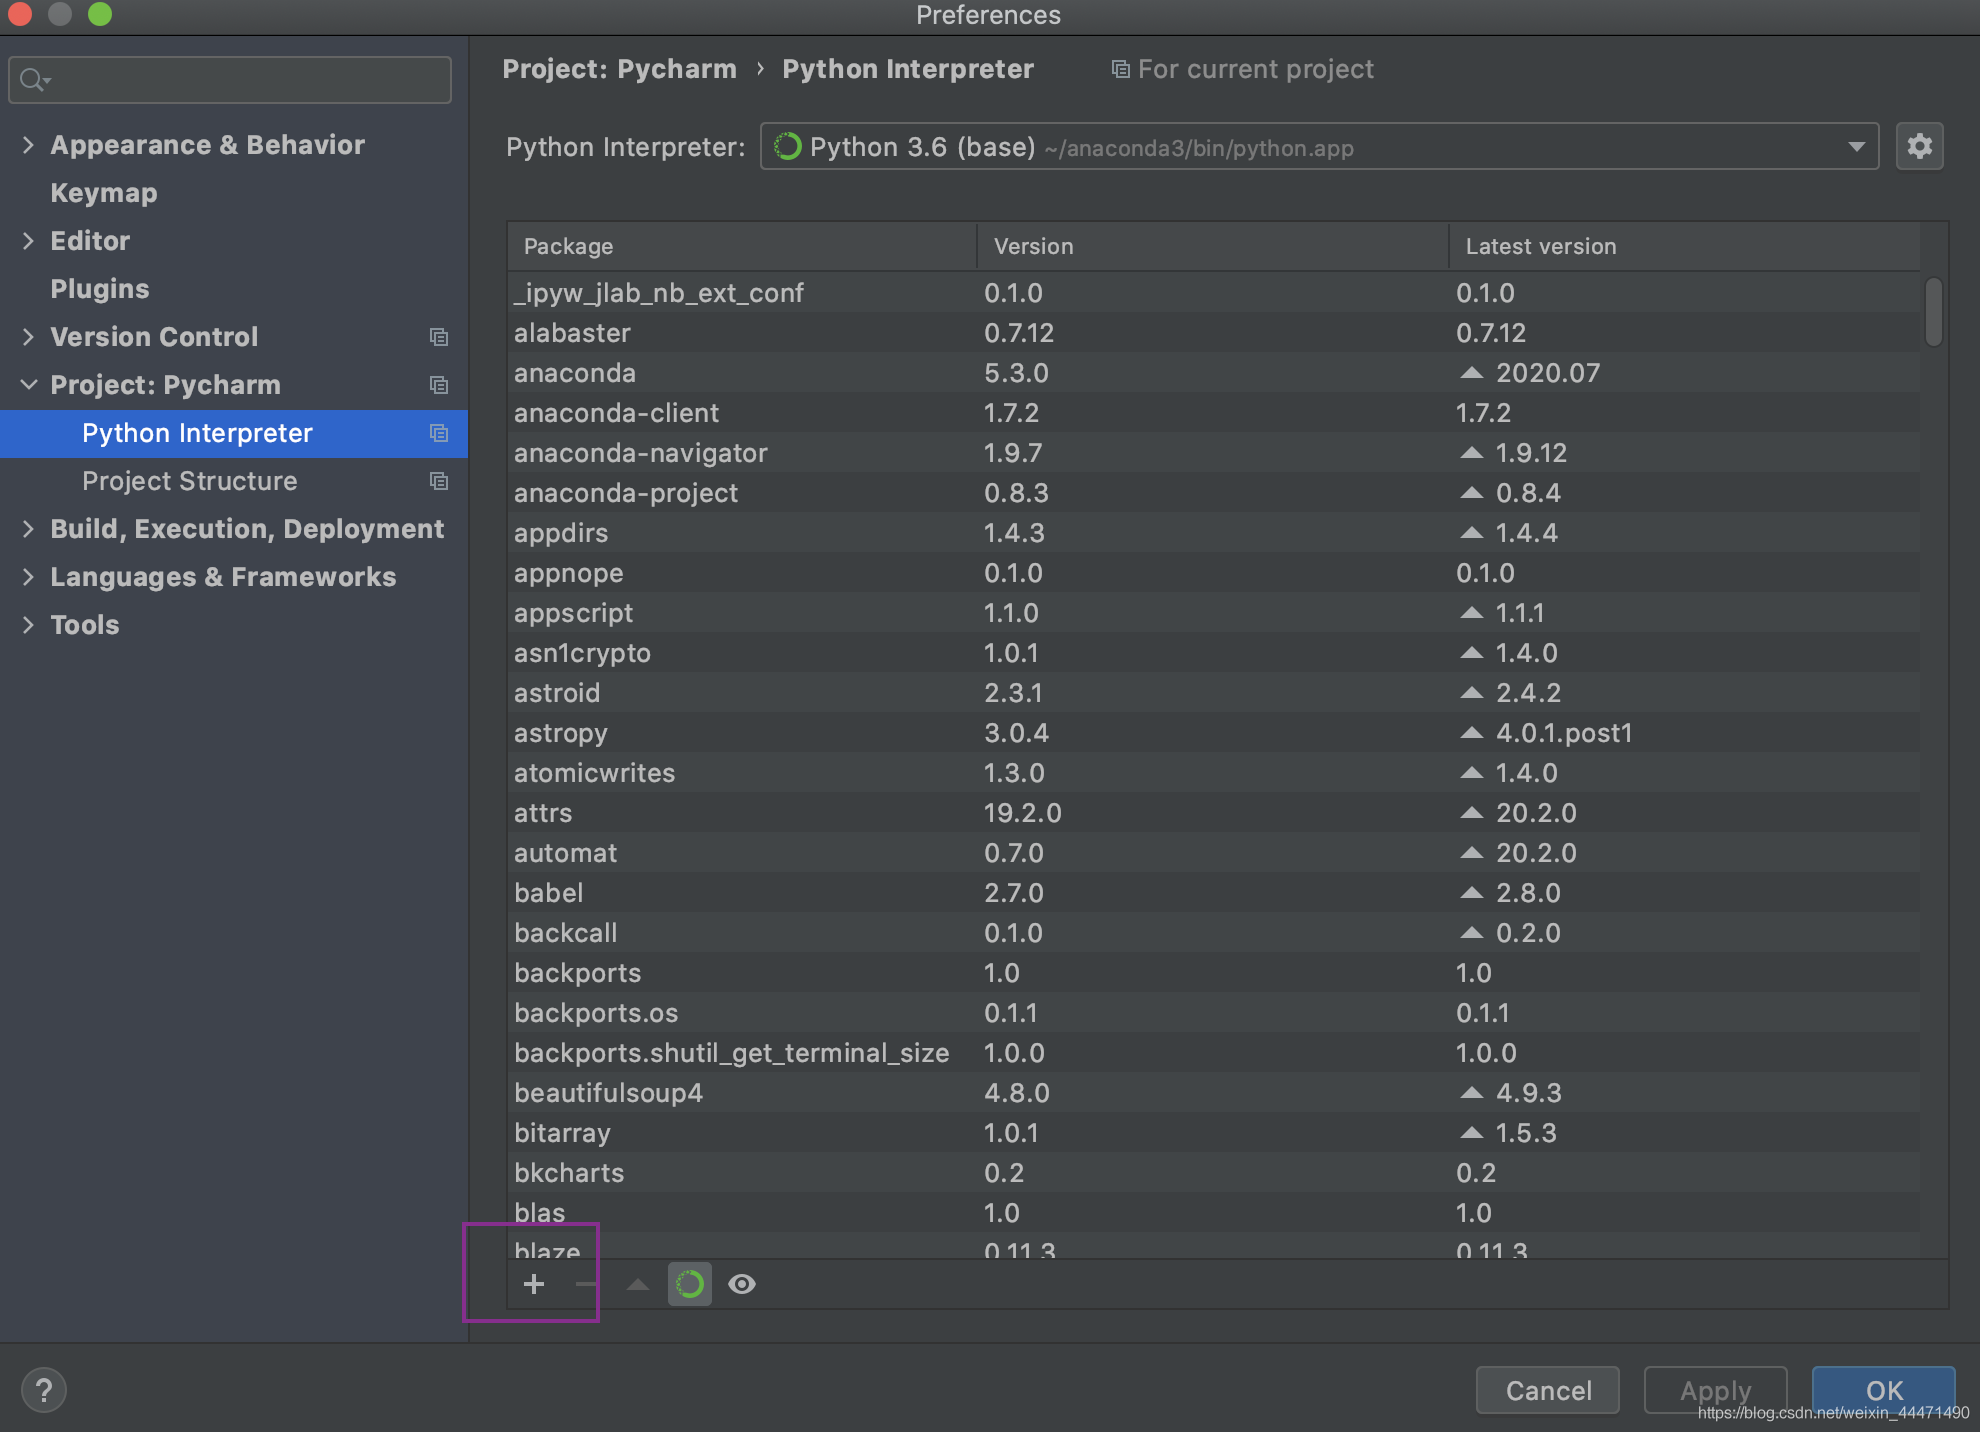Open the interpreter gear settings menu
Screen dimensions: 1980x1432
1920,147
